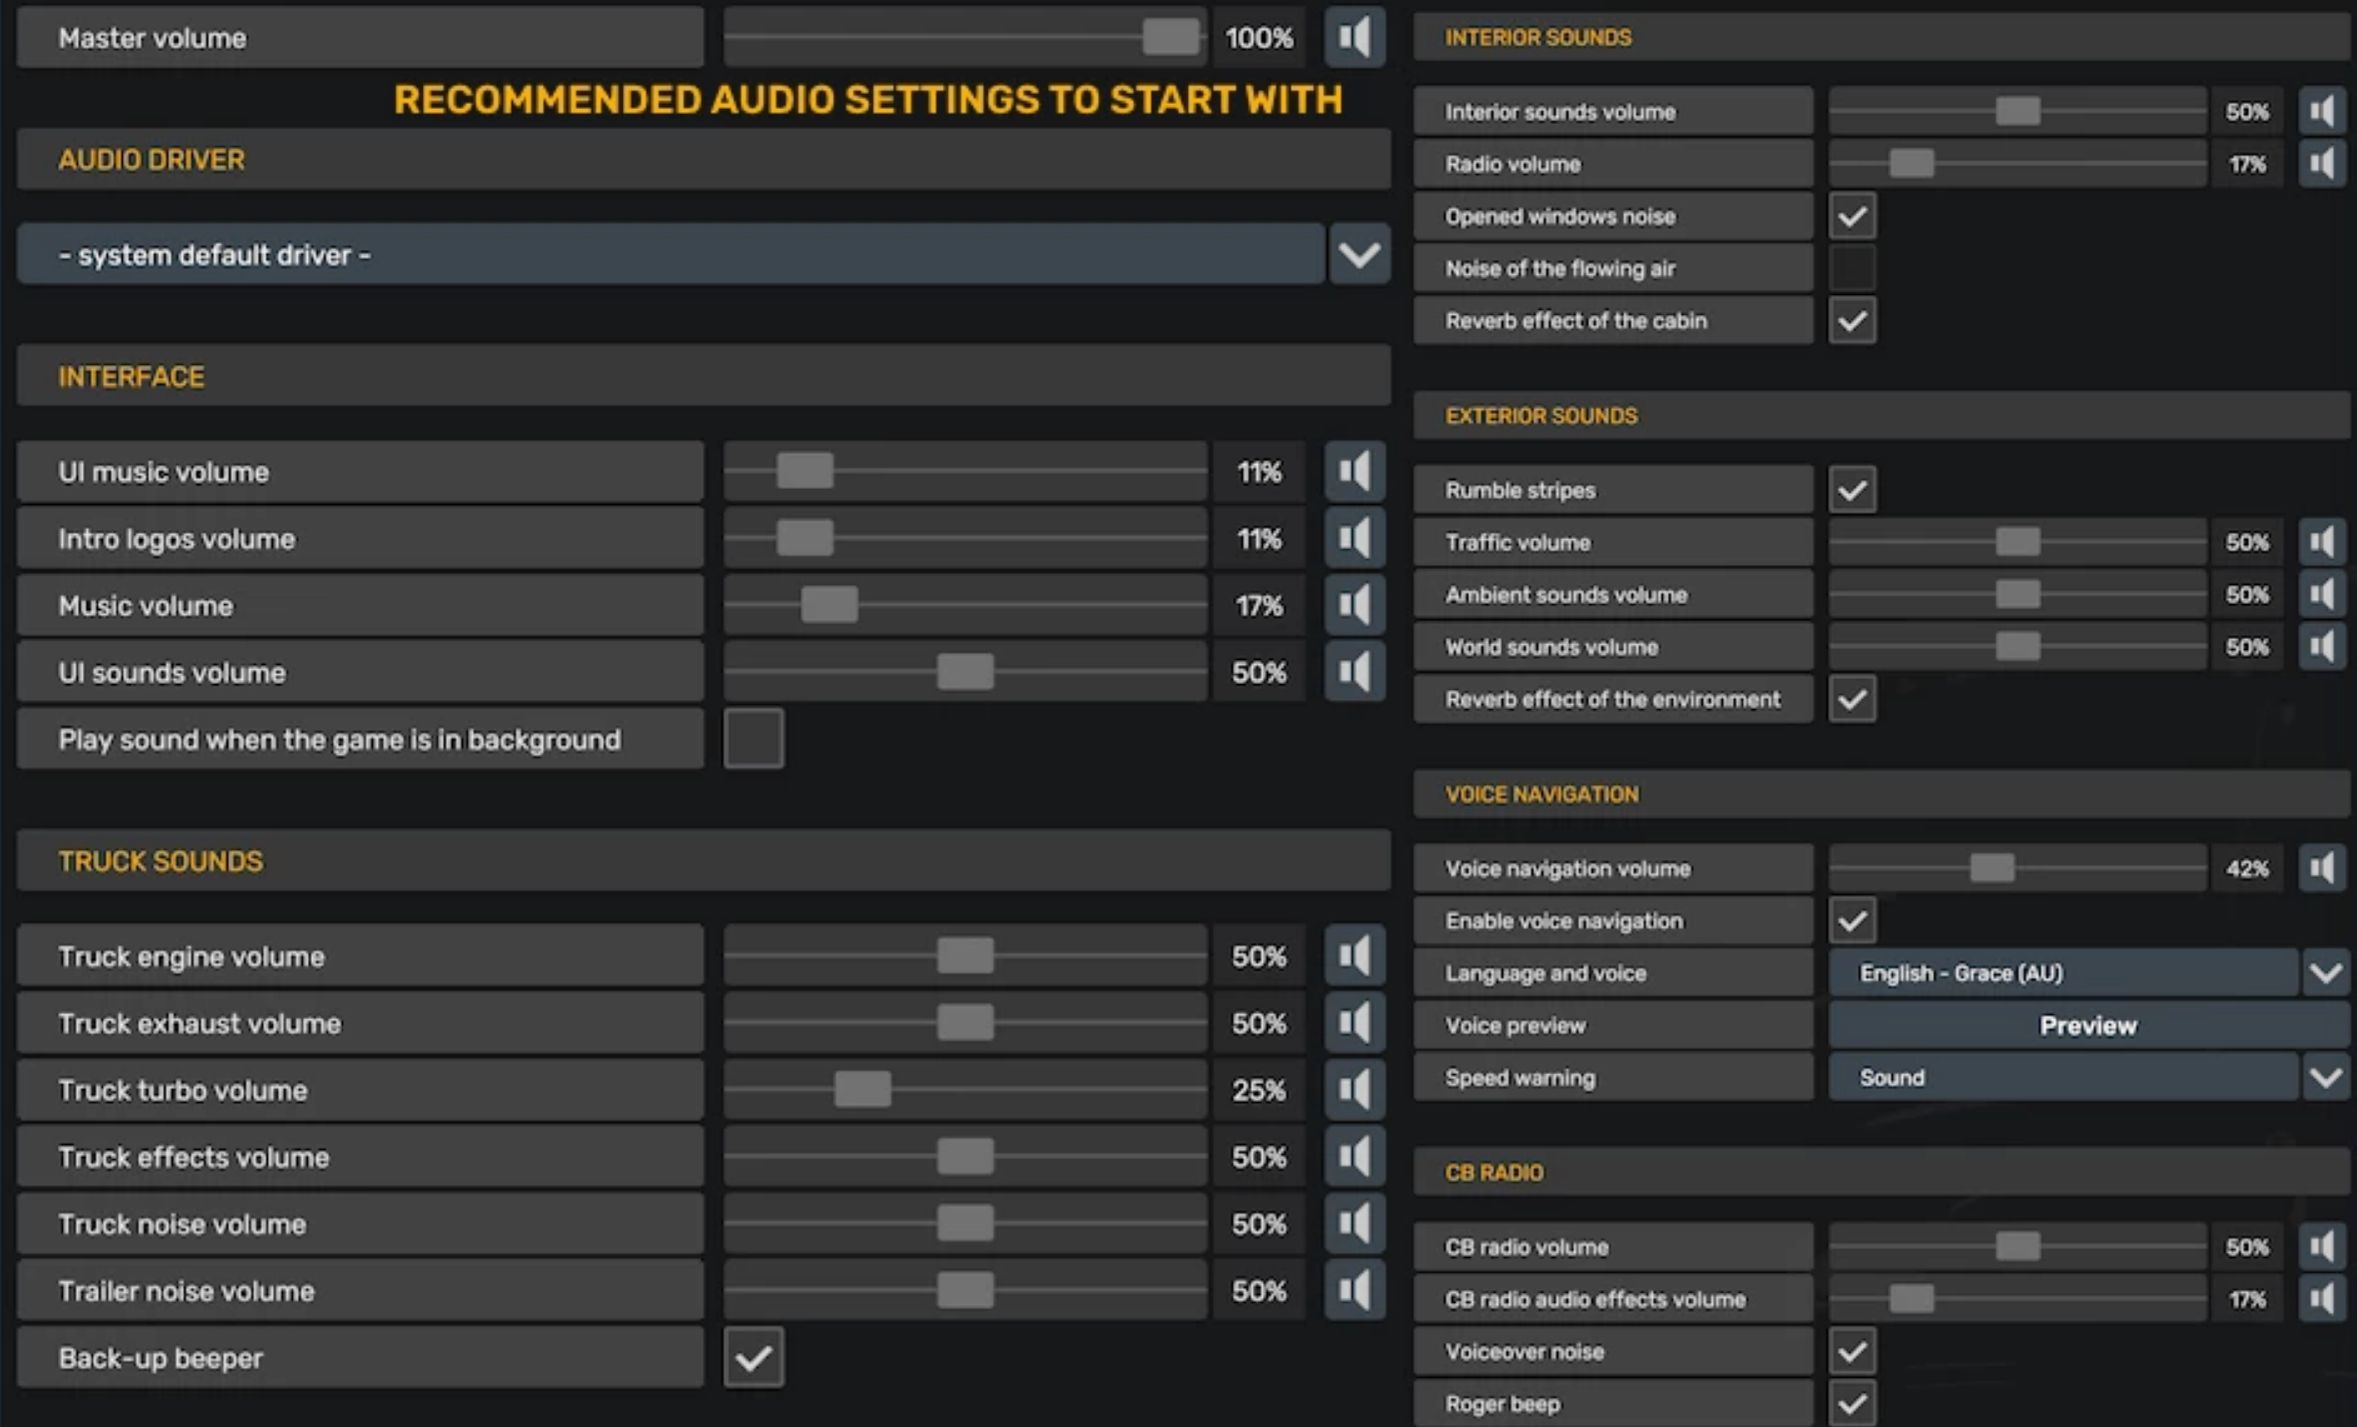Click Traffic volume speaker icon
This screenshot has width=2357, height=1427.
point(2321,542)
